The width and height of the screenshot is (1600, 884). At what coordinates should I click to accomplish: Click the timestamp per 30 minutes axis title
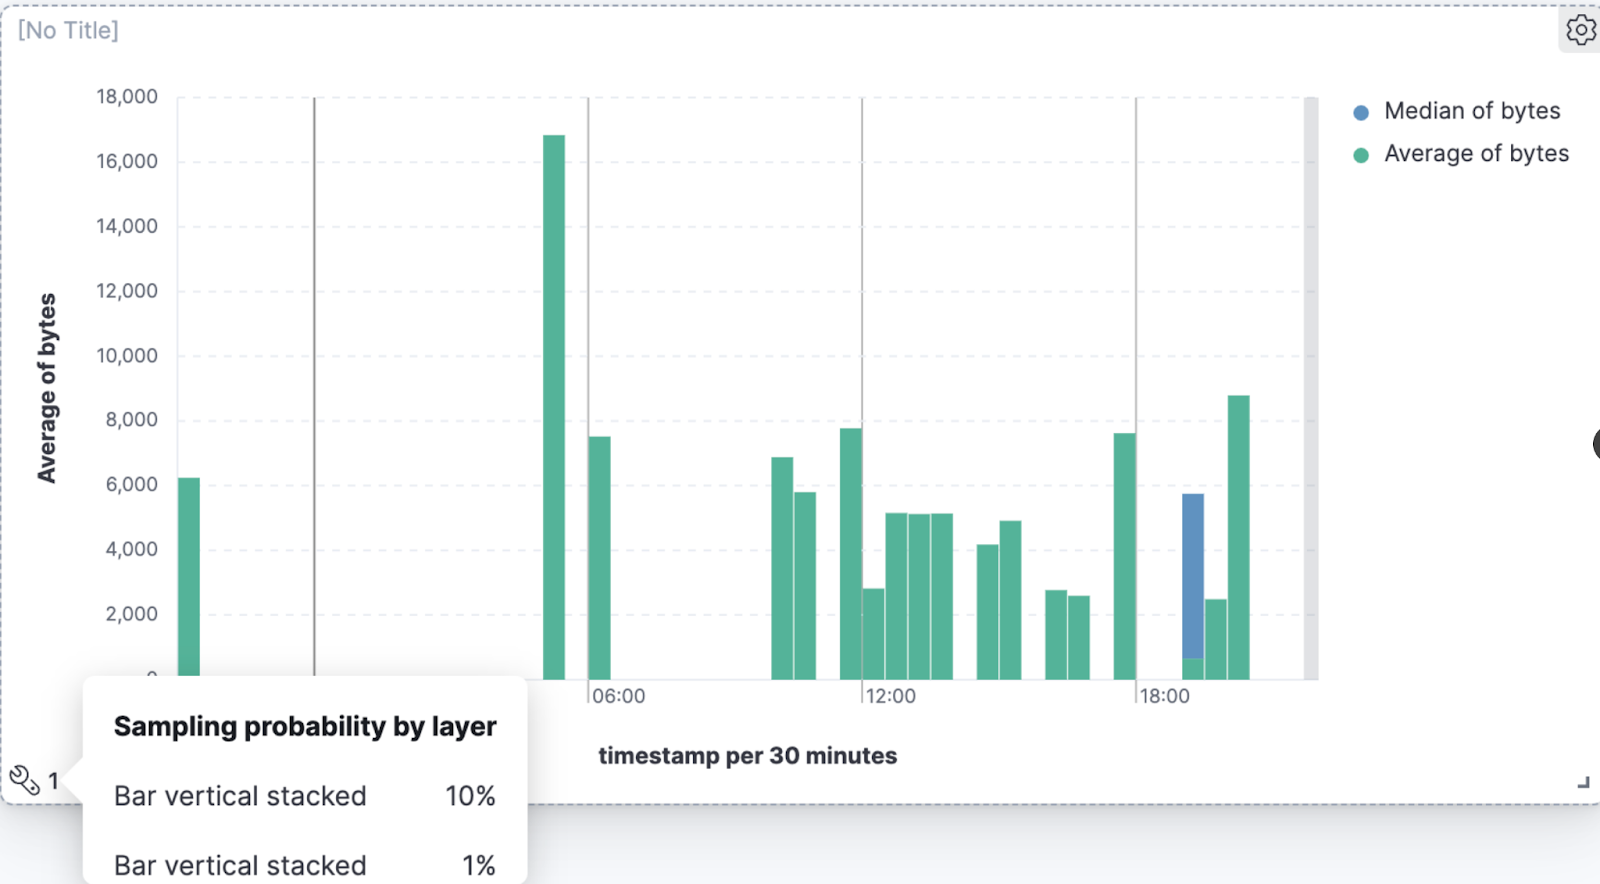click(747, 756)
